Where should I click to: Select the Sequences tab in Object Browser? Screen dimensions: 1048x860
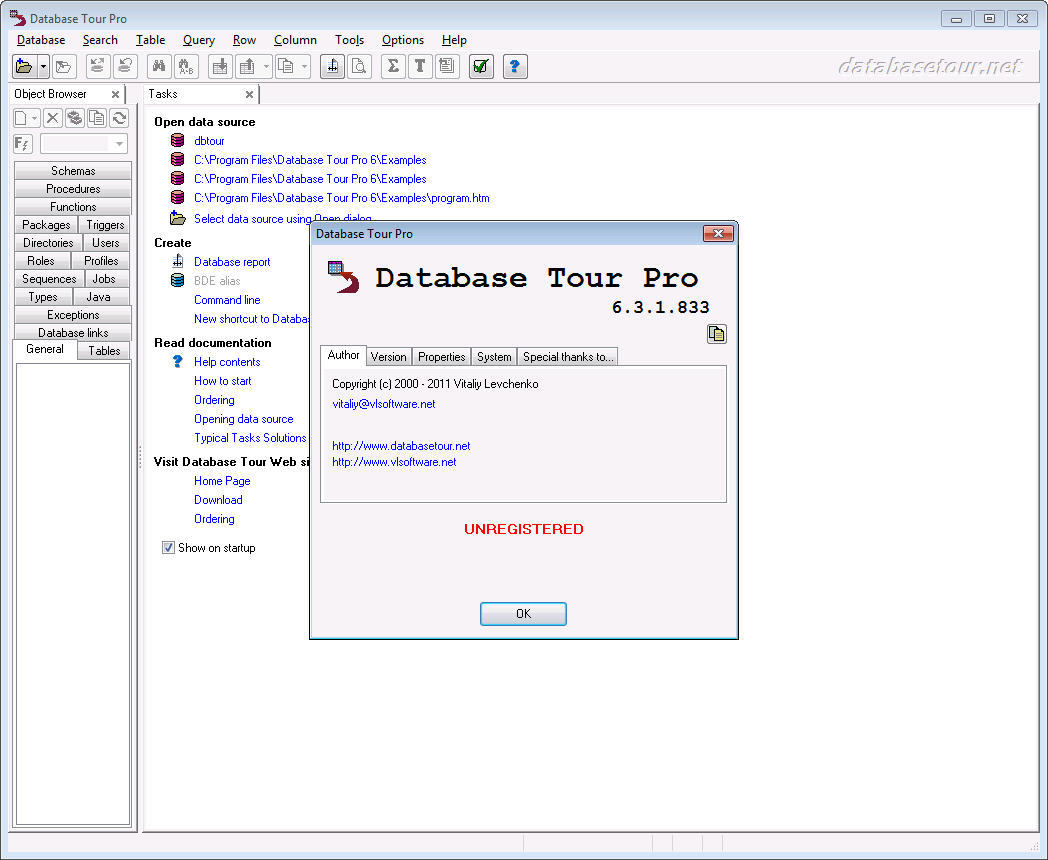point(49,279)
